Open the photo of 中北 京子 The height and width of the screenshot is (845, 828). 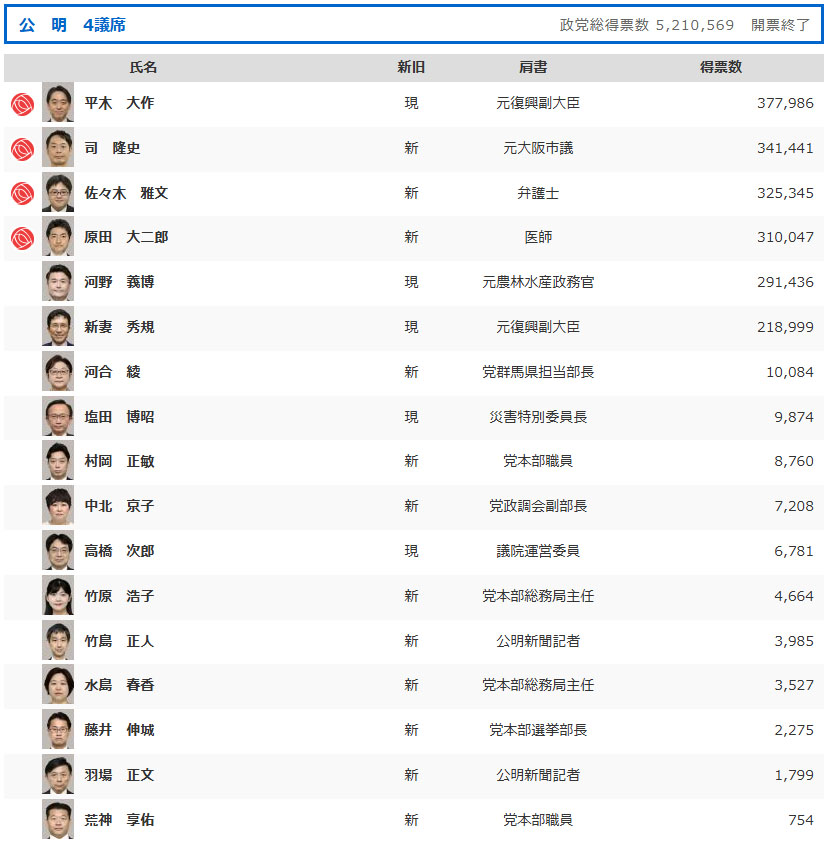pyautogui.click(x=58, y=506)
